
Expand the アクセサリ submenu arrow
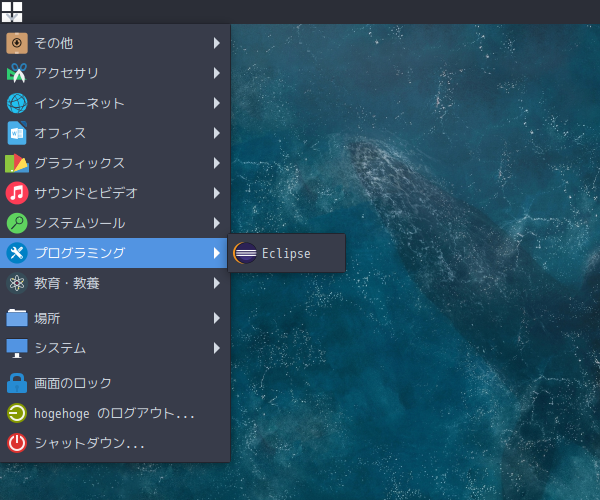[217, 73]
